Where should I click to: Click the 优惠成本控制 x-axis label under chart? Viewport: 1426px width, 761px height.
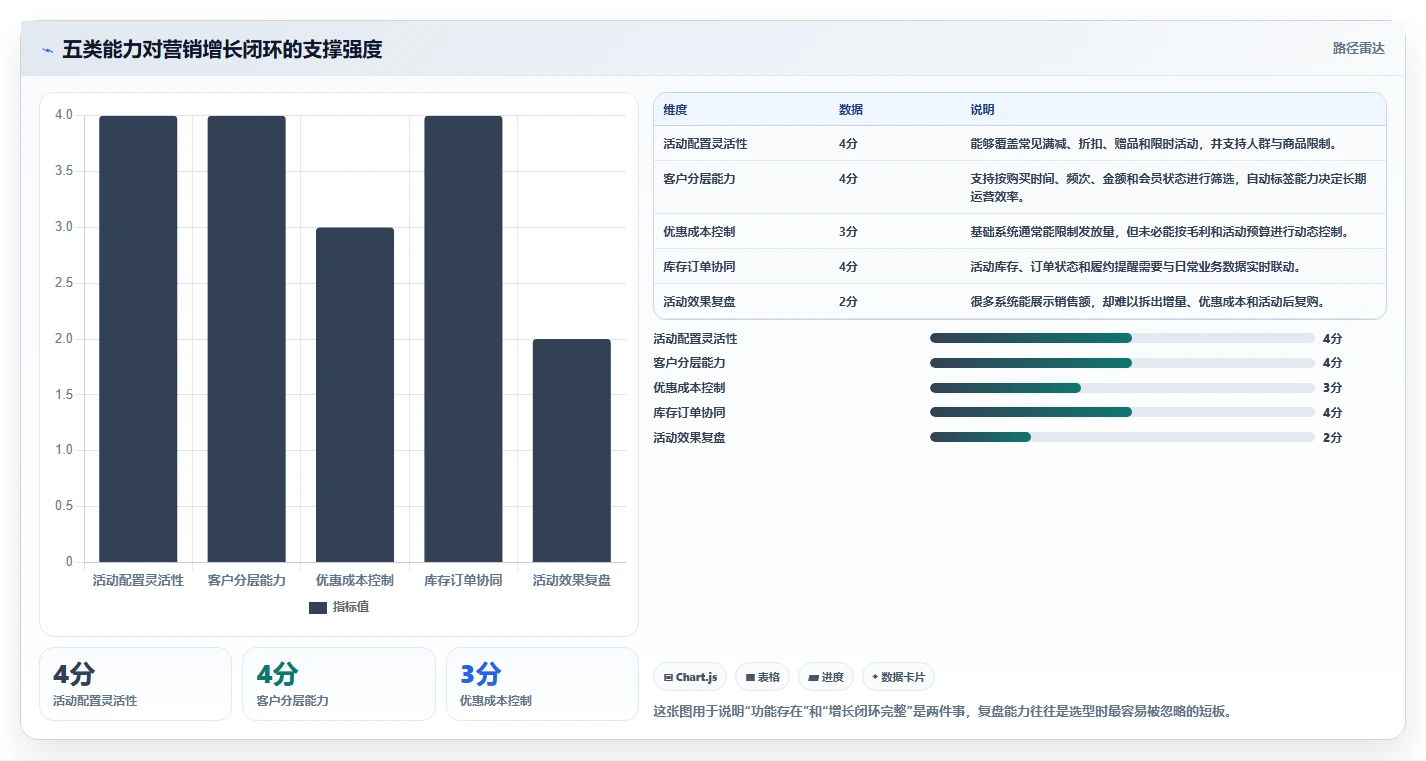click(x=355, y=580)
